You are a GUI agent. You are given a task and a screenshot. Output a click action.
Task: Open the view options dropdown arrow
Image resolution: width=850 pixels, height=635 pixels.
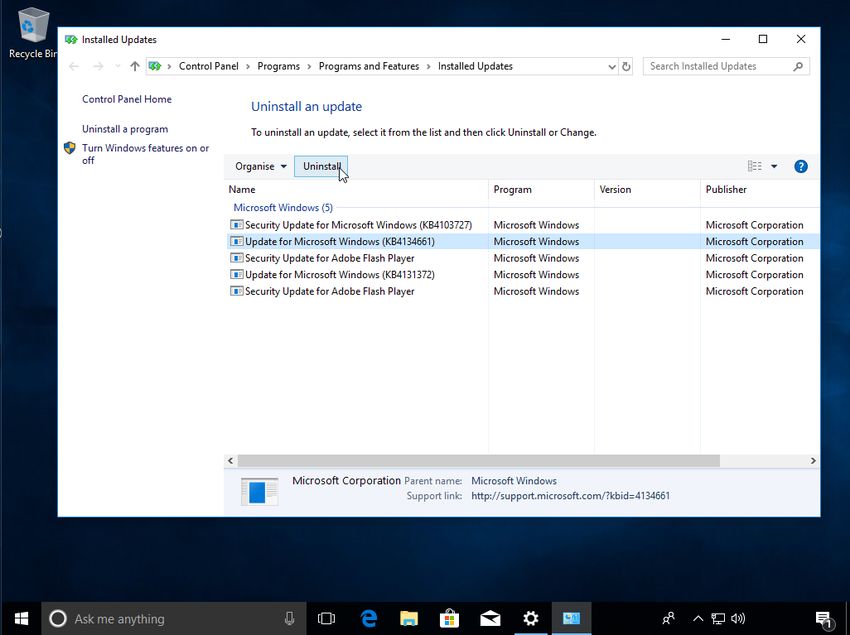(774, 166)
